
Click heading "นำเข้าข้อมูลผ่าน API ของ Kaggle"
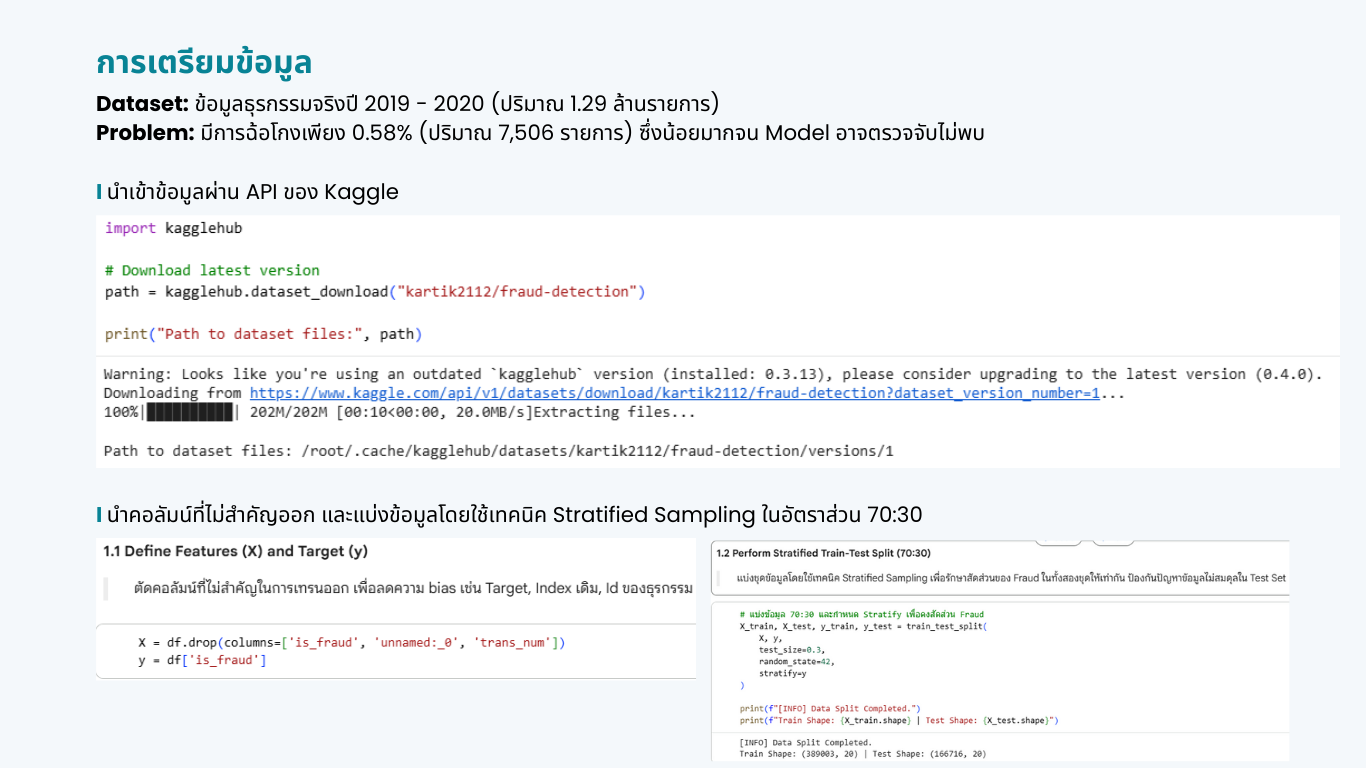[251, 192]
